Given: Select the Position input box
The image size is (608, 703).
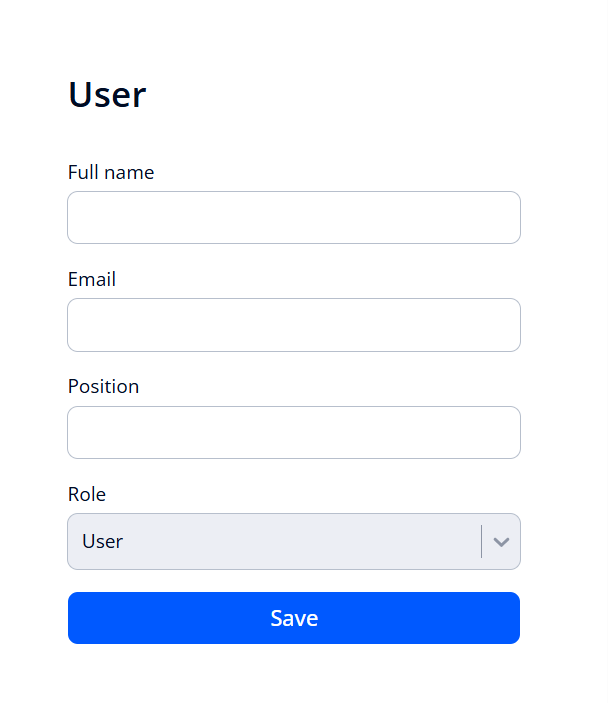Looking at the screenshot, I should click(293, 433).
